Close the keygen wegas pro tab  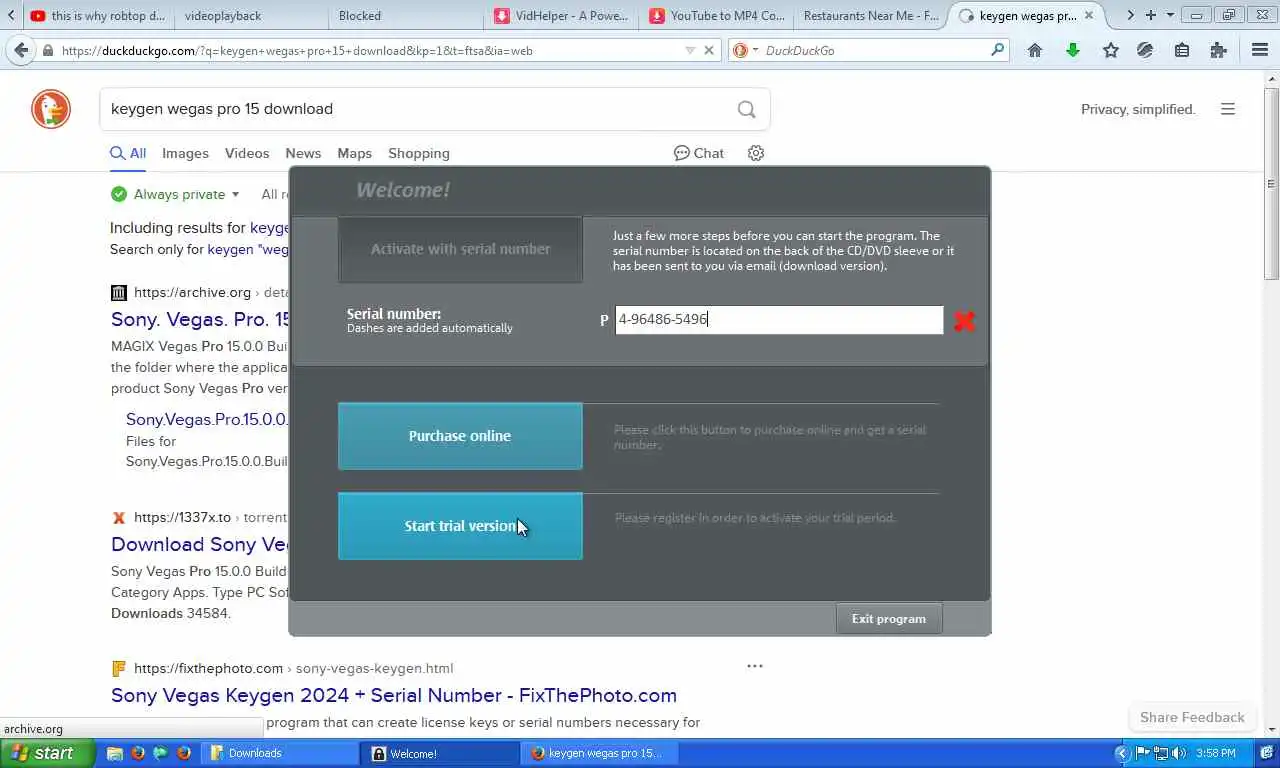click(1089, 15)
